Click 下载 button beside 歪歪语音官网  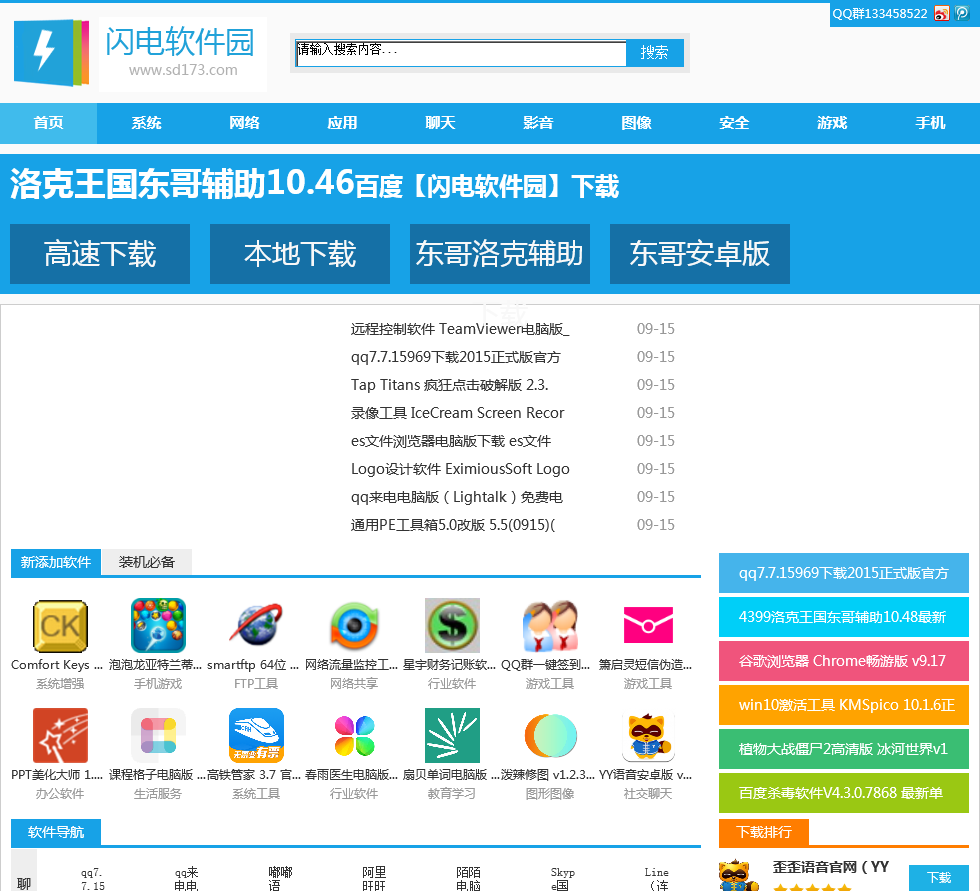pos(939,878)
